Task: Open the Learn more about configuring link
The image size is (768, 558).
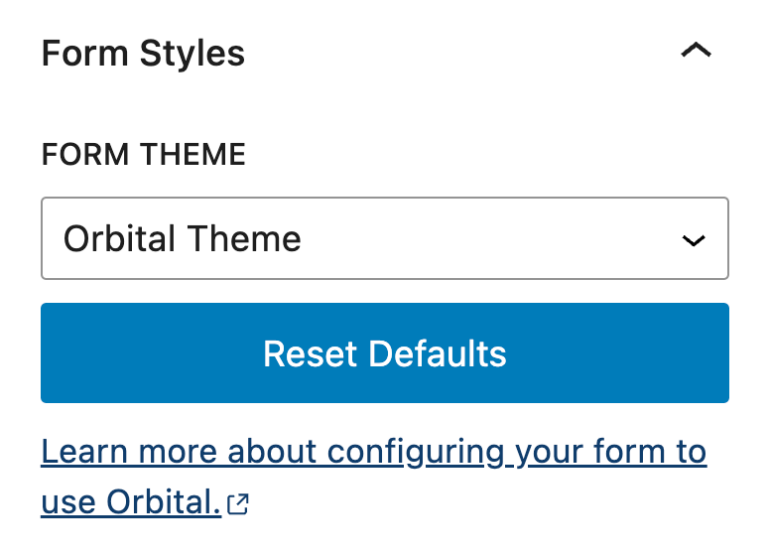Action: [373, 476]
